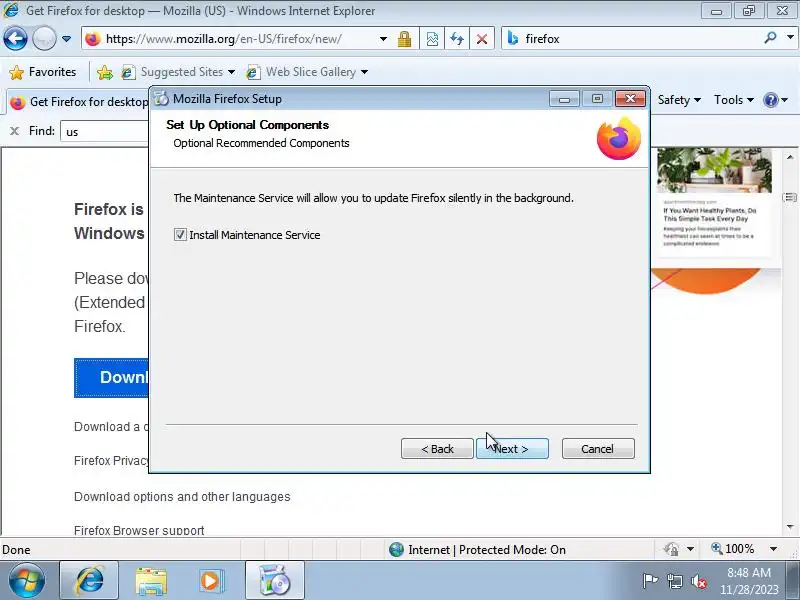The height and width of the screenshot is (600, 800).
Task: Click the Firefox Setup installer taskbar icon
Action: pyautogui.click(x=274, y=581)
